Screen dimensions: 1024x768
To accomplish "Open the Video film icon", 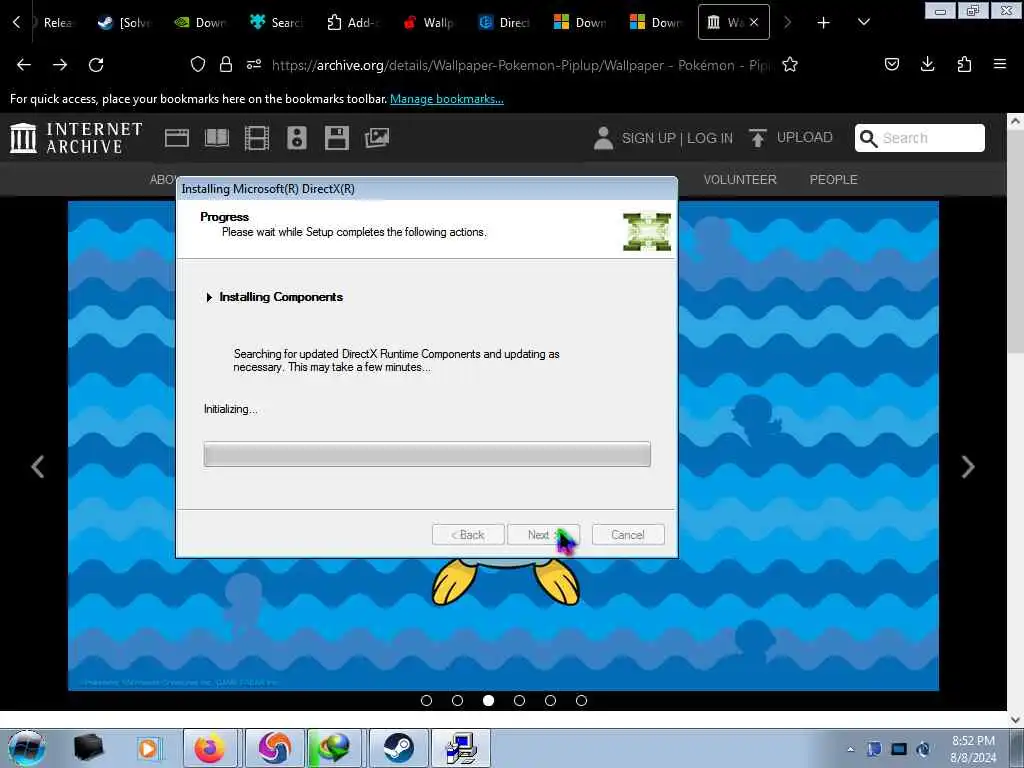I will point(257,138).
